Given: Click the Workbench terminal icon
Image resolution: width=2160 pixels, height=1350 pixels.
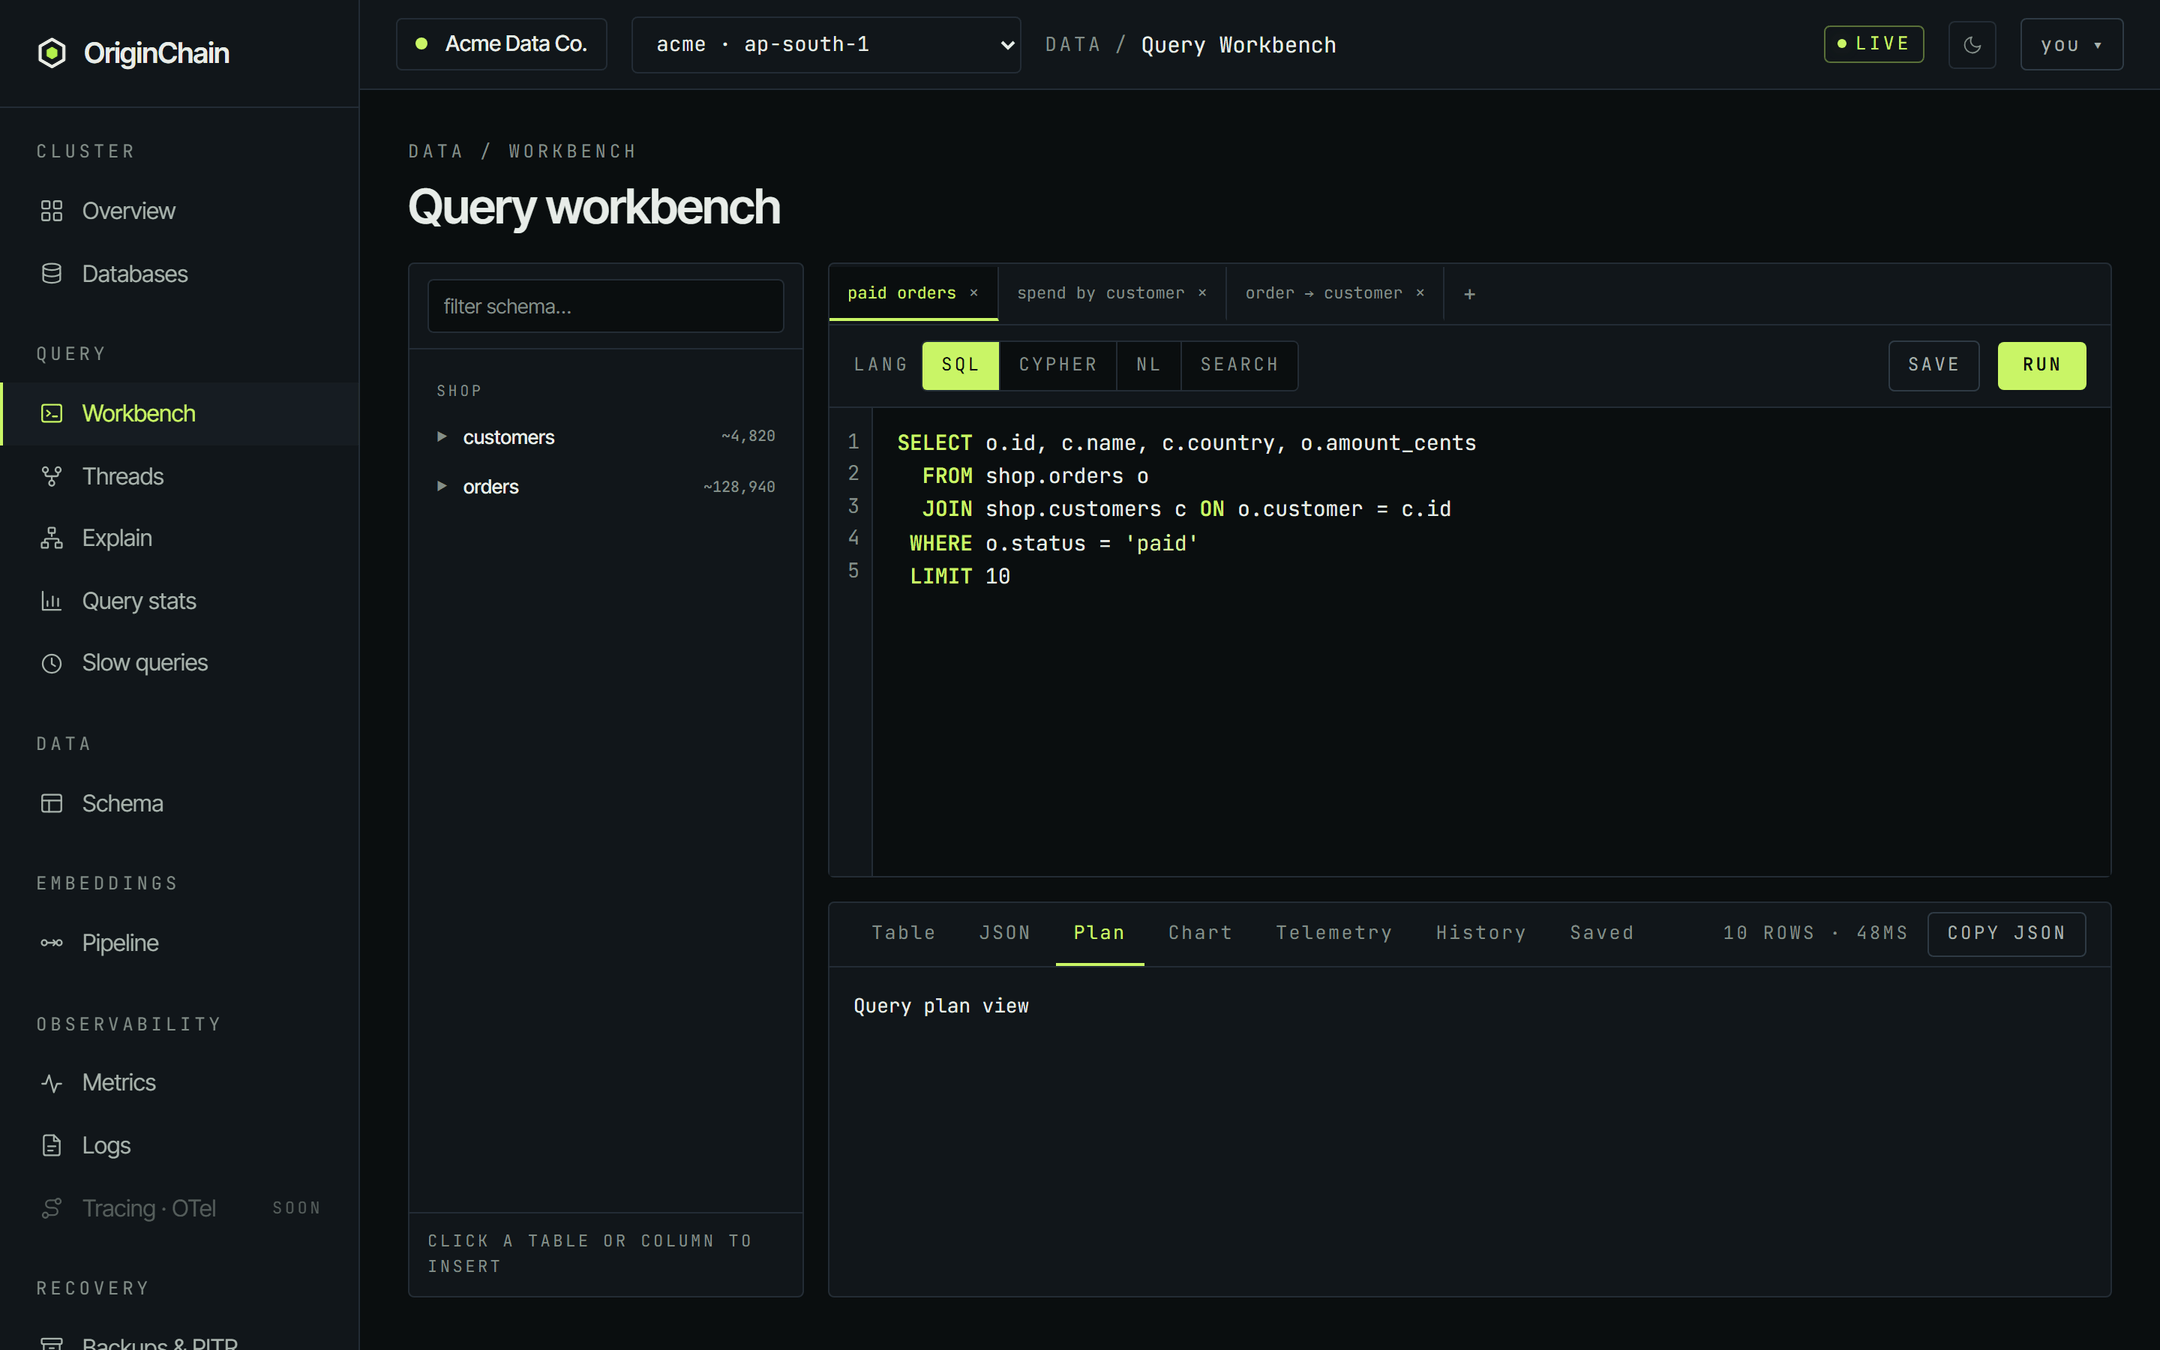Looking at the screenshot, I should tap(52, 413).
